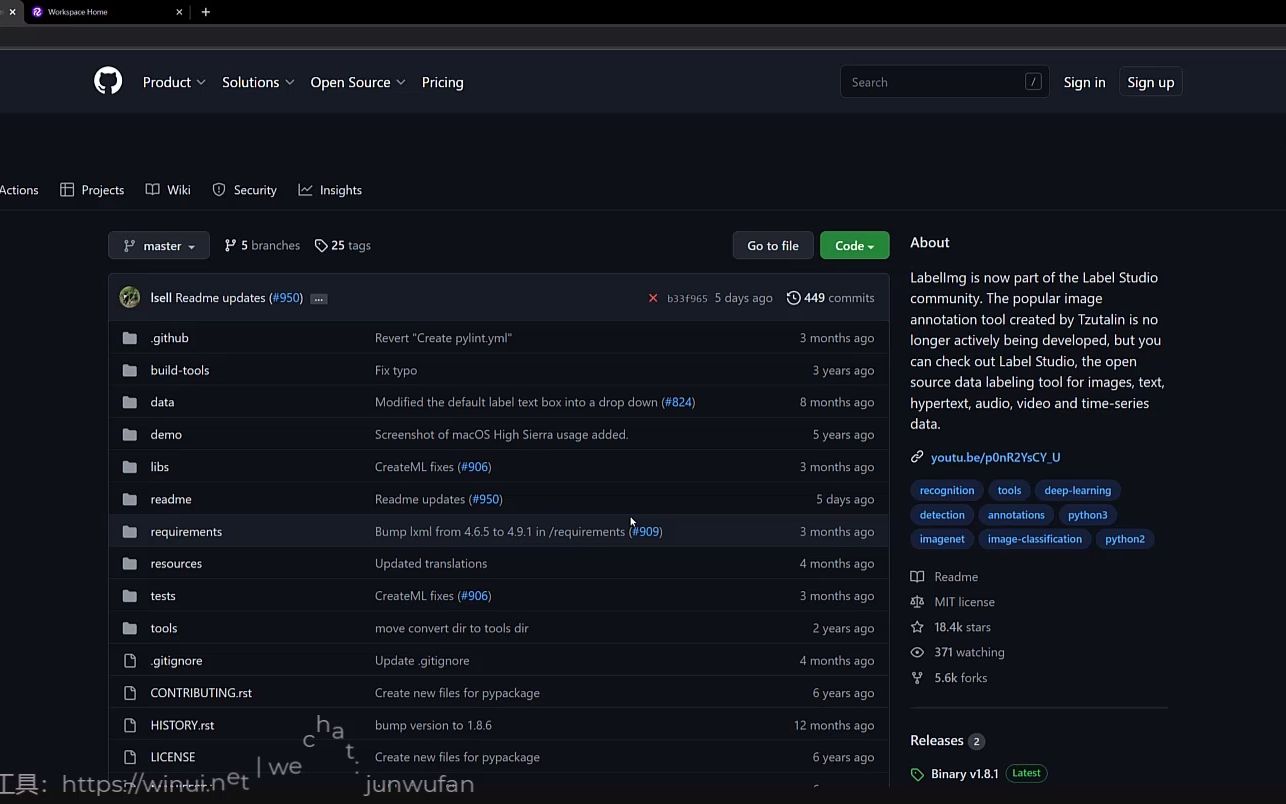Open the HISTORY.rst file
Image resolution: width=1286 pixels, height=804 pixels.
[182, 725]
